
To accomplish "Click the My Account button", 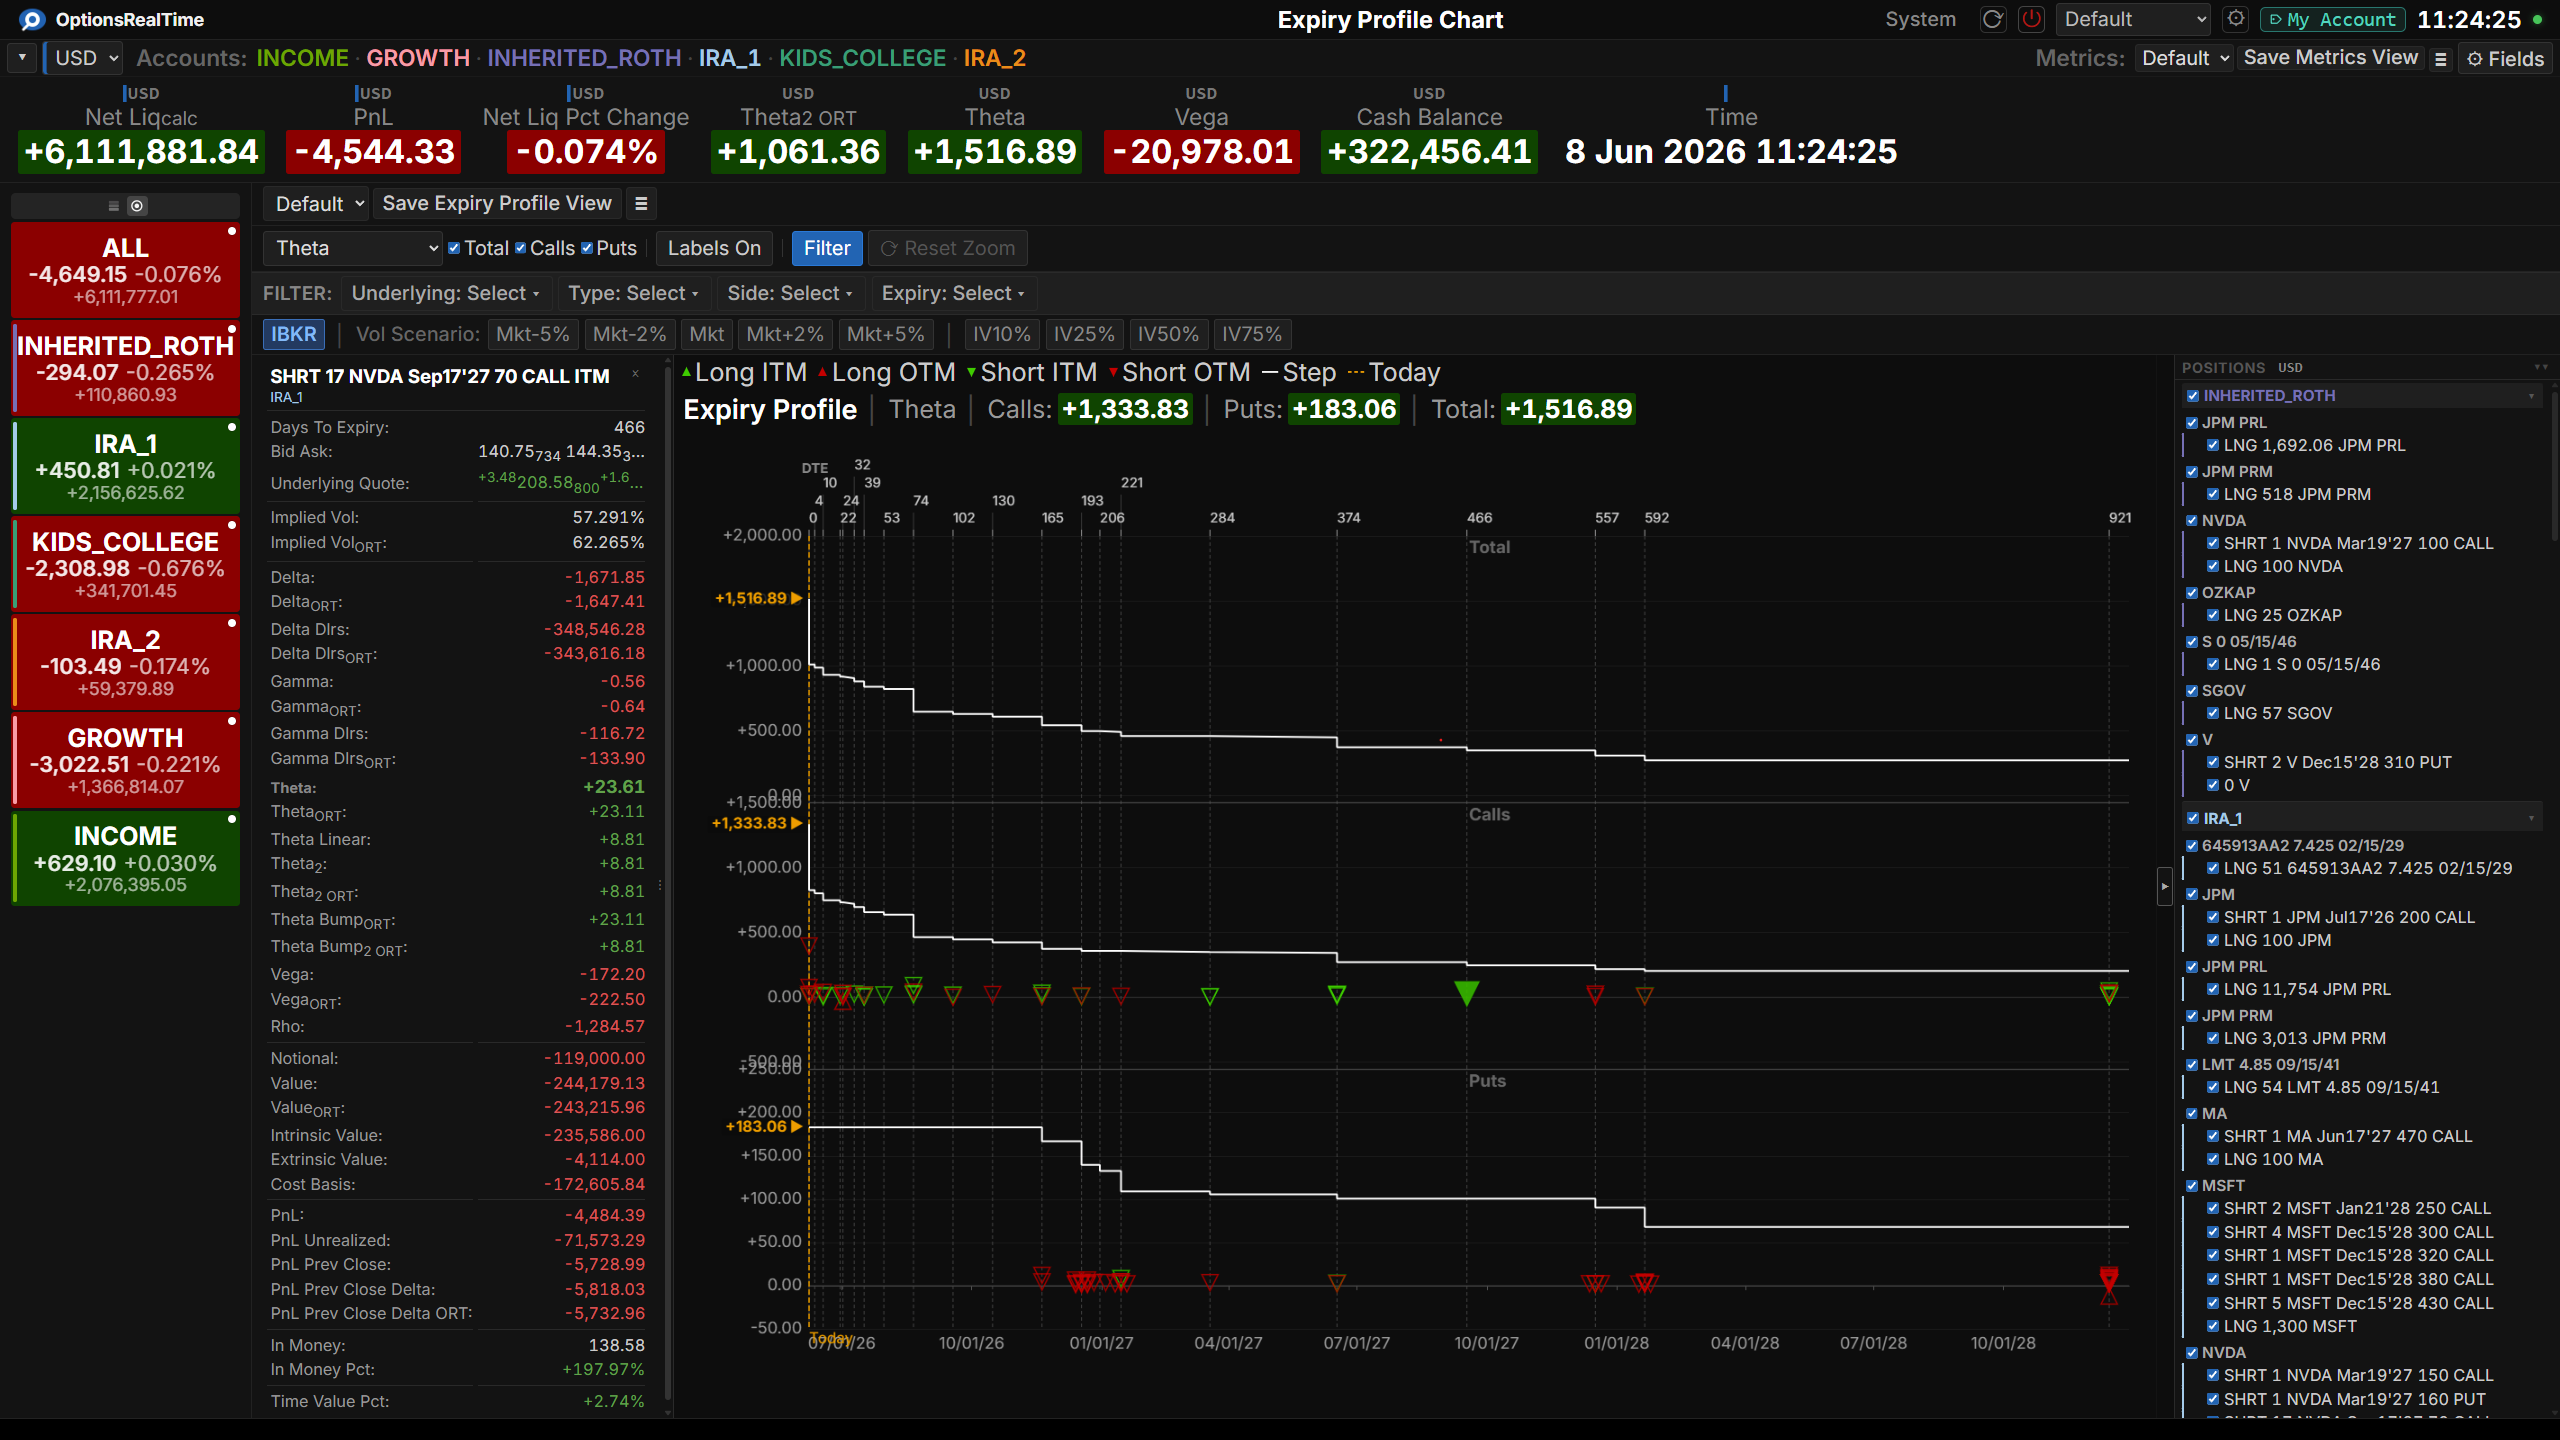I will pos(2332,19).
